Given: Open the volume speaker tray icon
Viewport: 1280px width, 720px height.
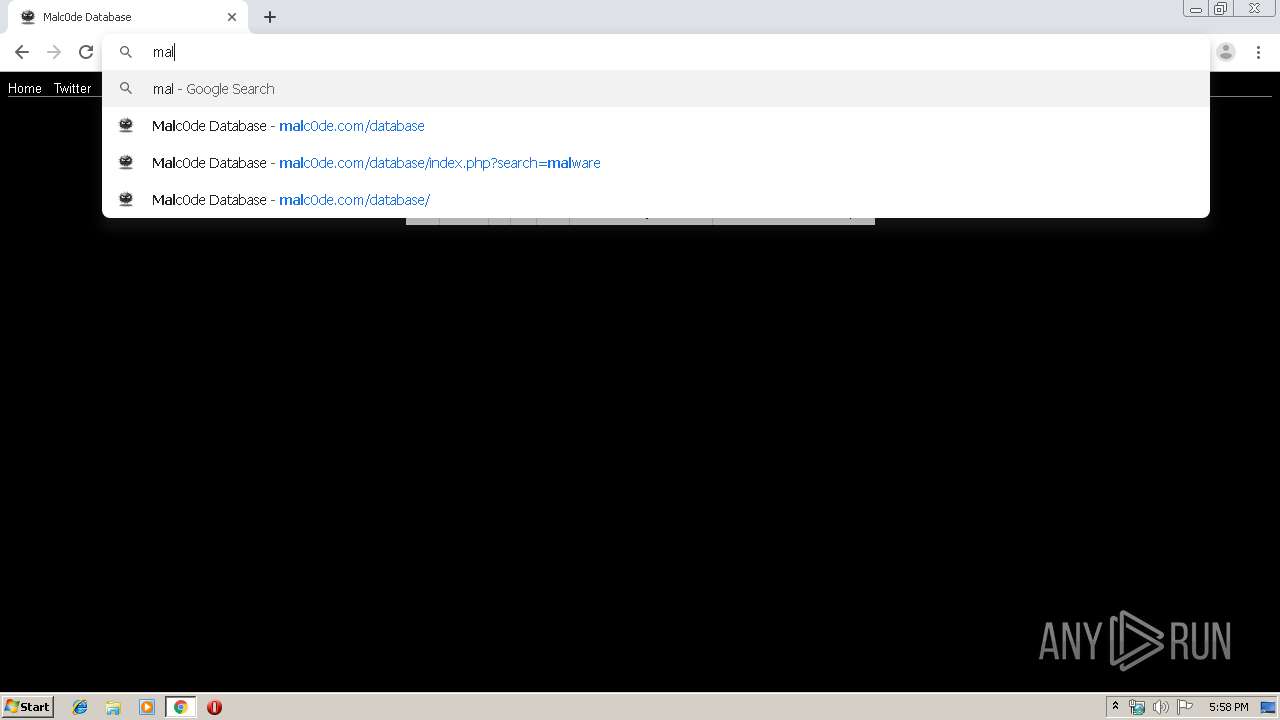Looking at the screenshot, I should point(1160,707).
